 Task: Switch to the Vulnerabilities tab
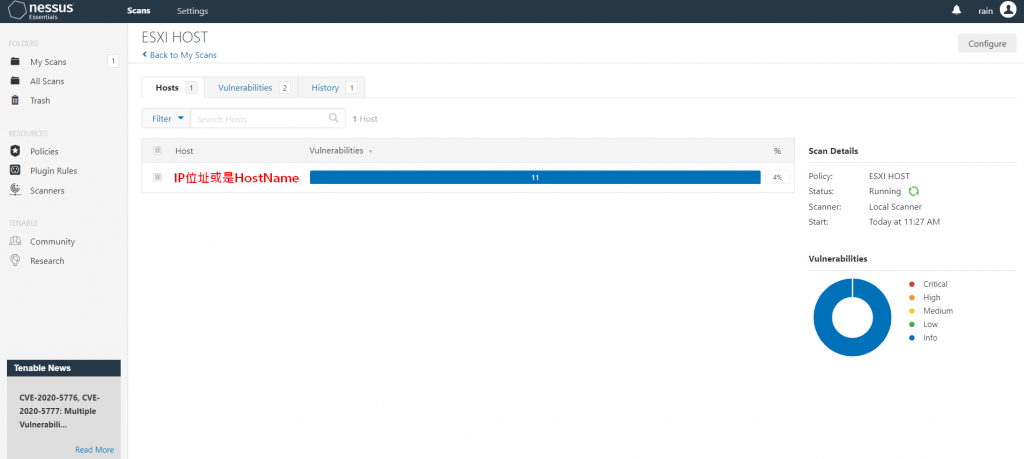(x=251, y=87)
